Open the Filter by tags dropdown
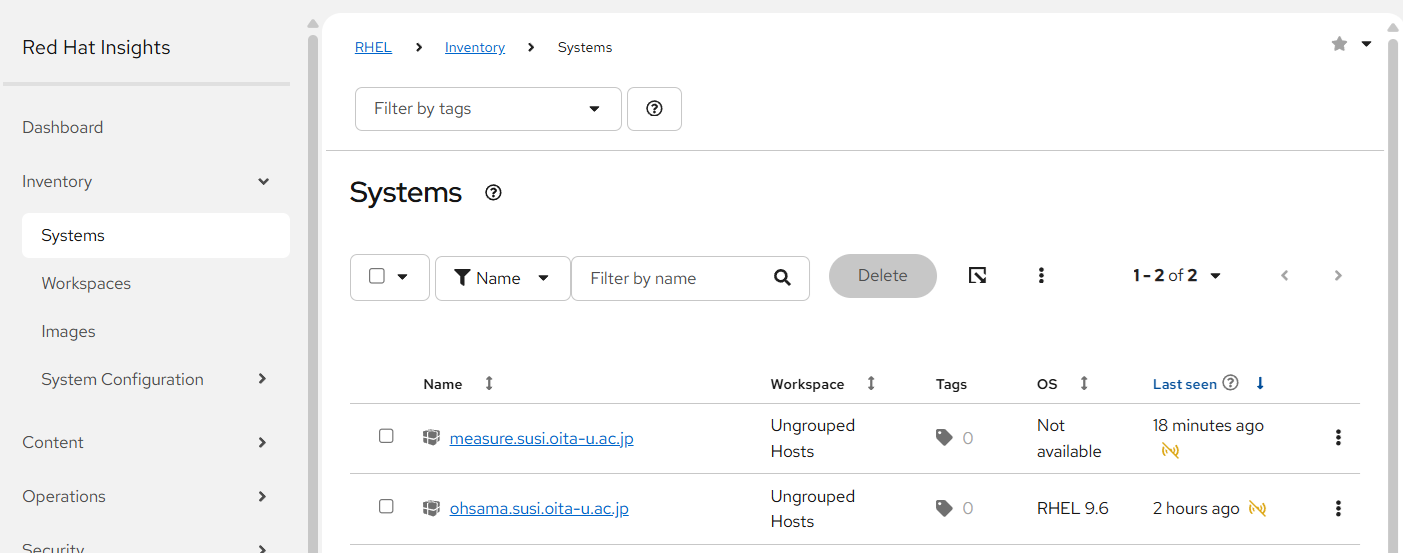1403x553 pixels. click(x=488, y=109)
